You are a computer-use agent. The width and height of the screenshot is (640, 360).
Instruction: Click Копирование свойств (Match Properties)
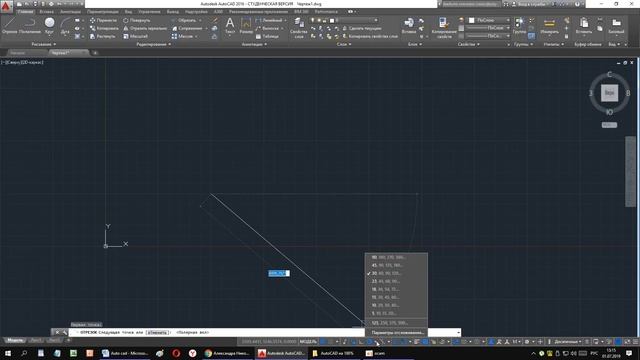444,27
